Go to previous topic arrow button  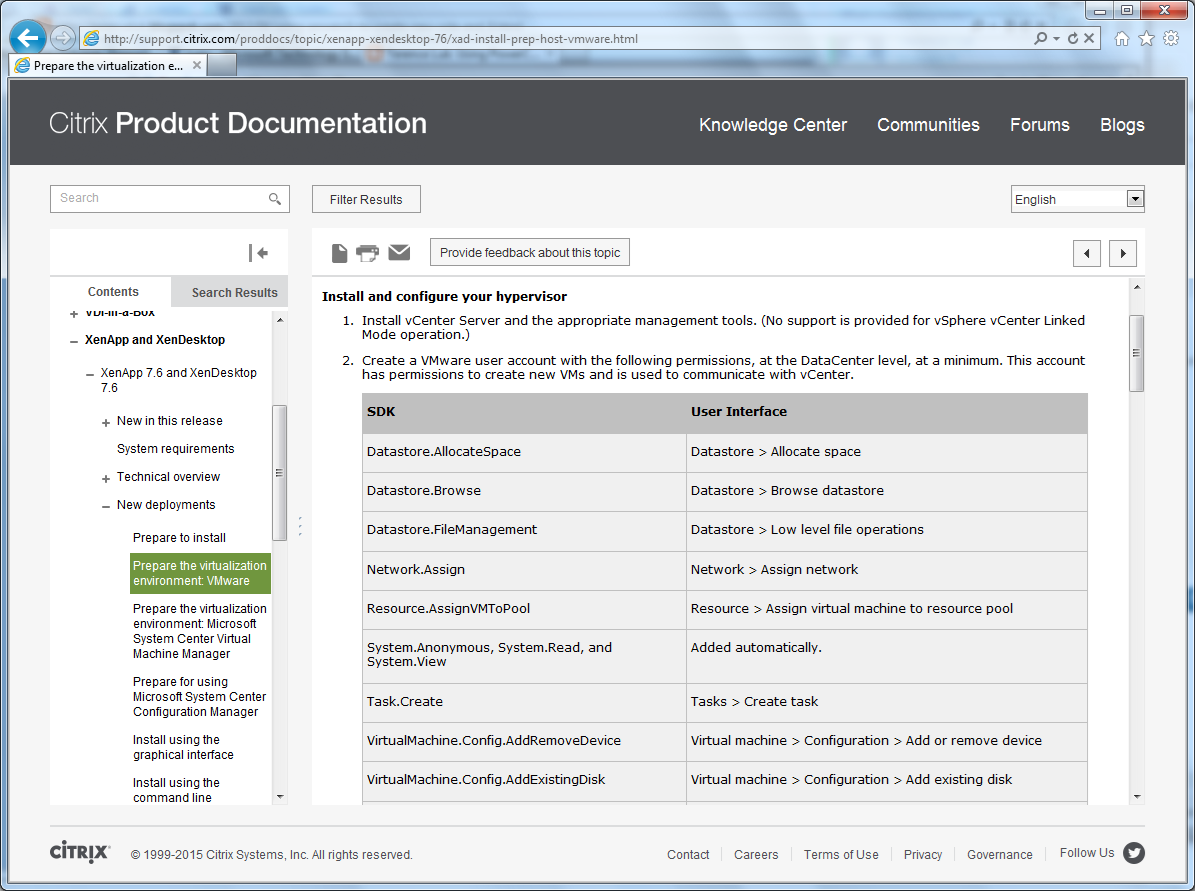pyautogui.click(x=1087, y=253)
